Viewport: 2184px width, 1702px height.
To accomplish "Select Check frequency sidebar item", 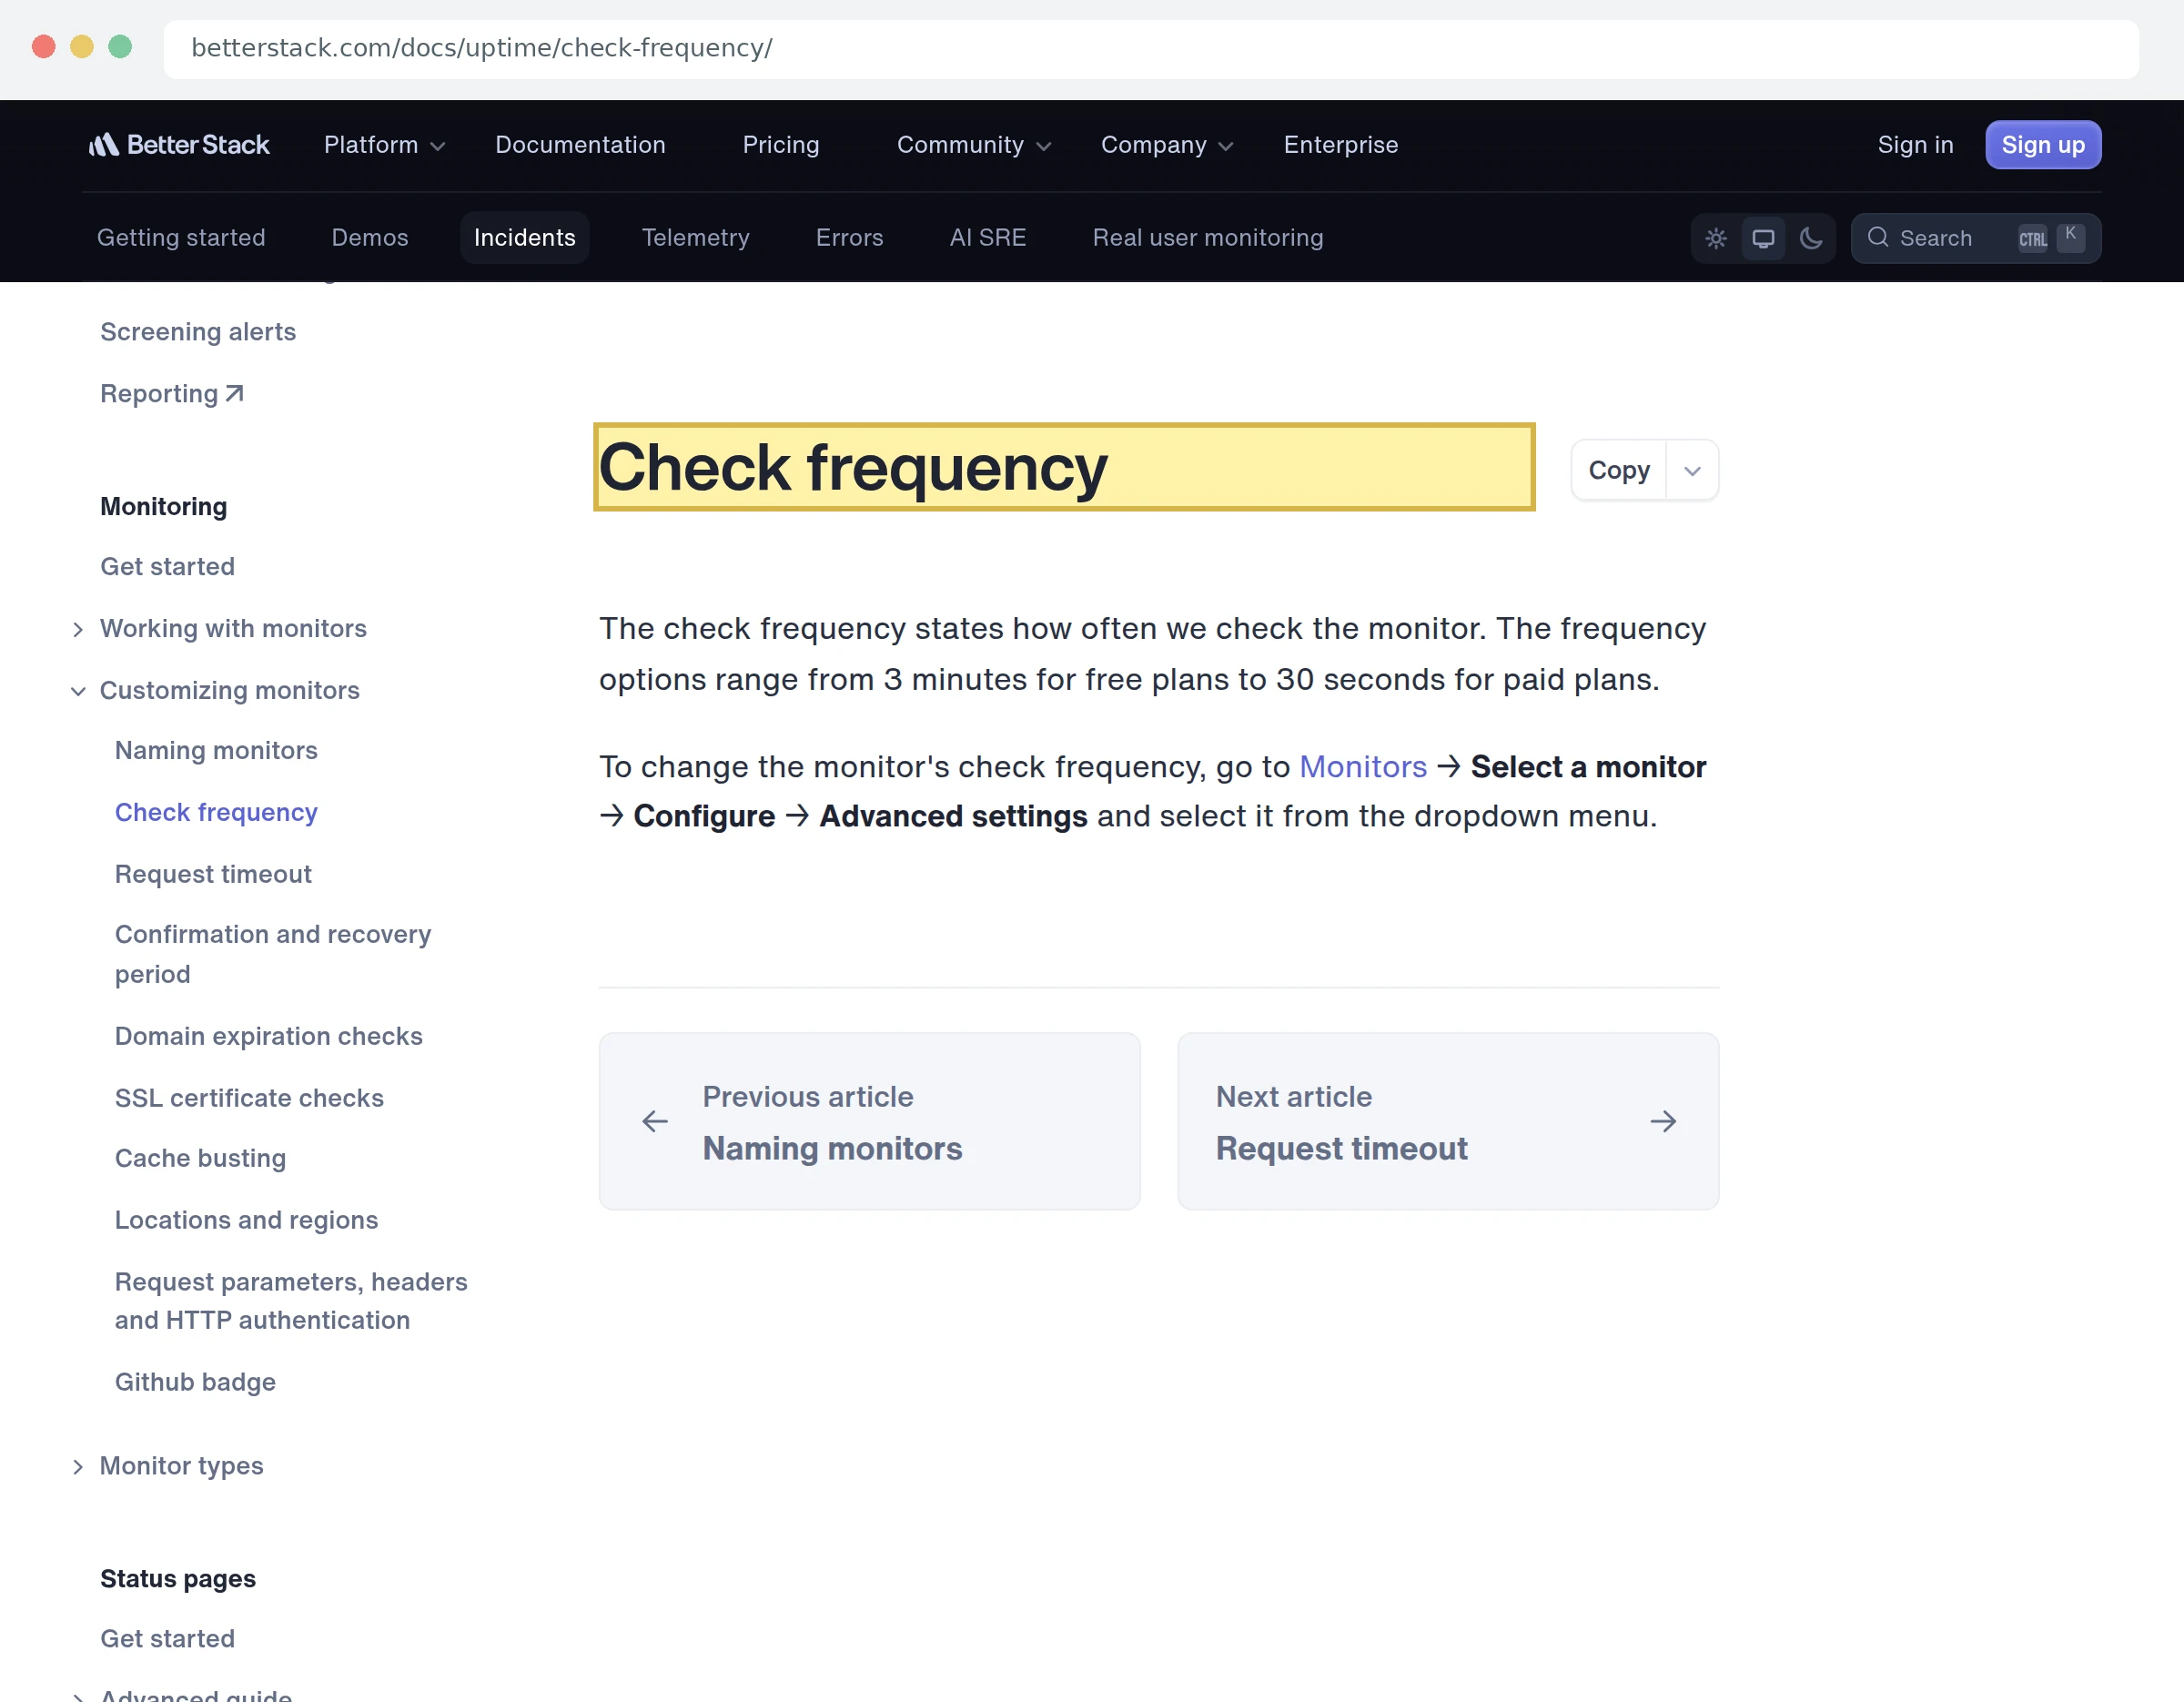I will (216, 813).
